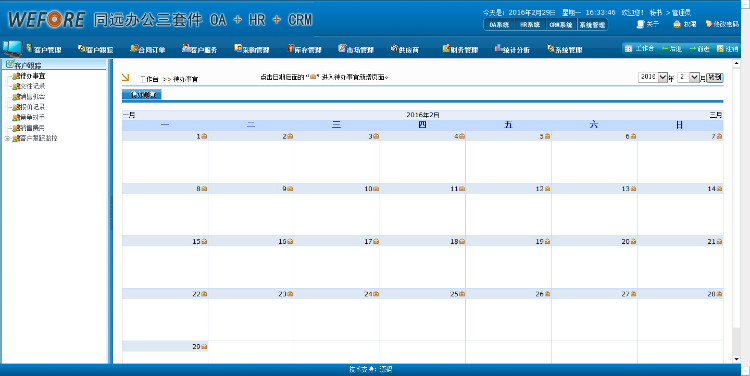Open to-do icon next to February 29

point(204,347)
